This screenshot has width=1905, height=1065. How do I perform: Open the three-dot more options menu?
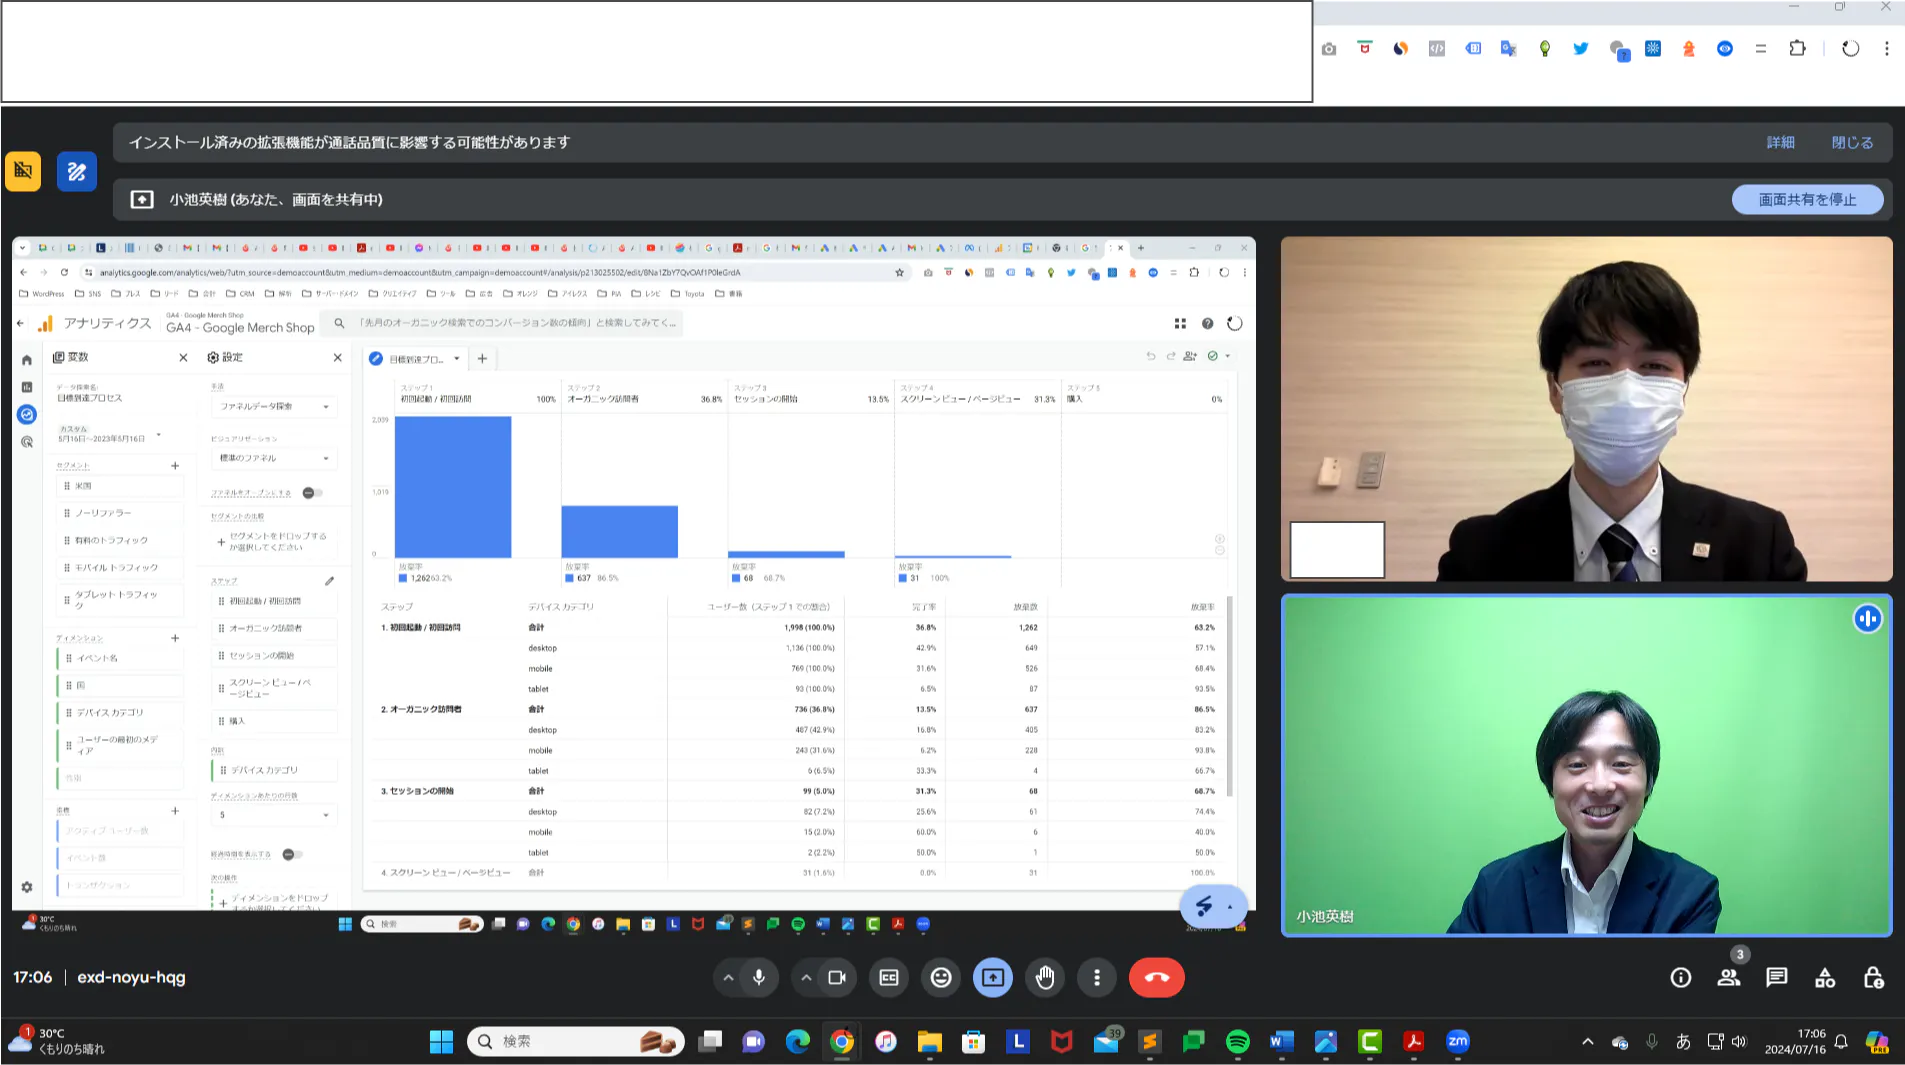(x=1097, y=977)
